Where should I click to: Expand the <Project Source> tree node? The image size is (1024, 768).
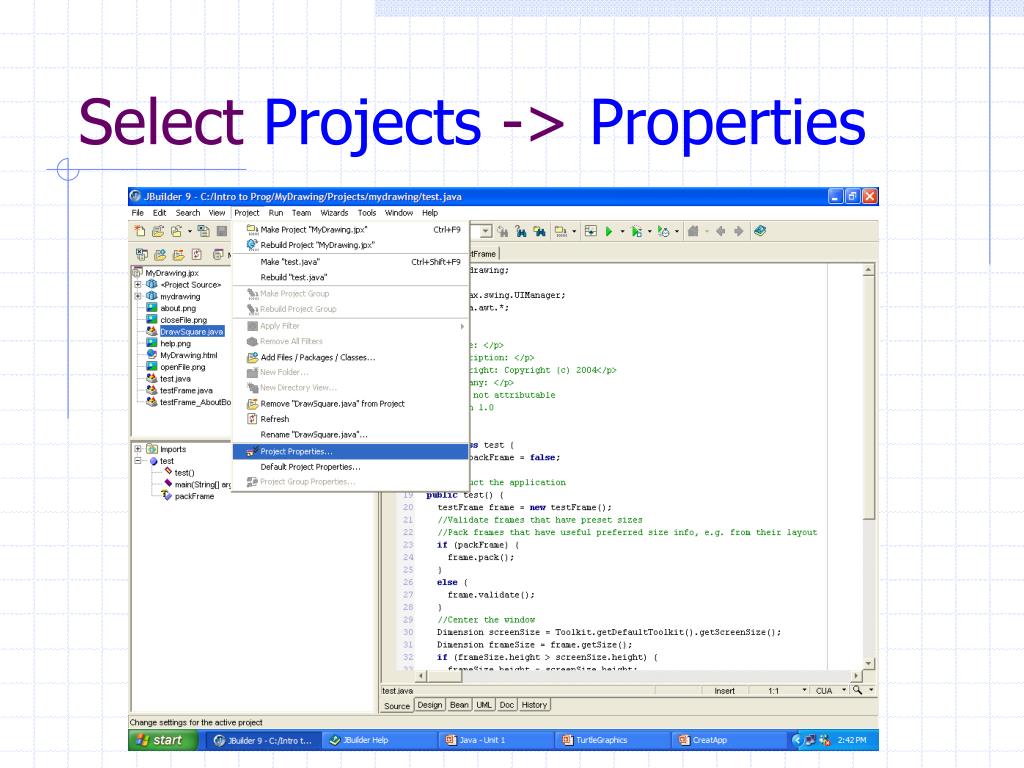(138, 285)
